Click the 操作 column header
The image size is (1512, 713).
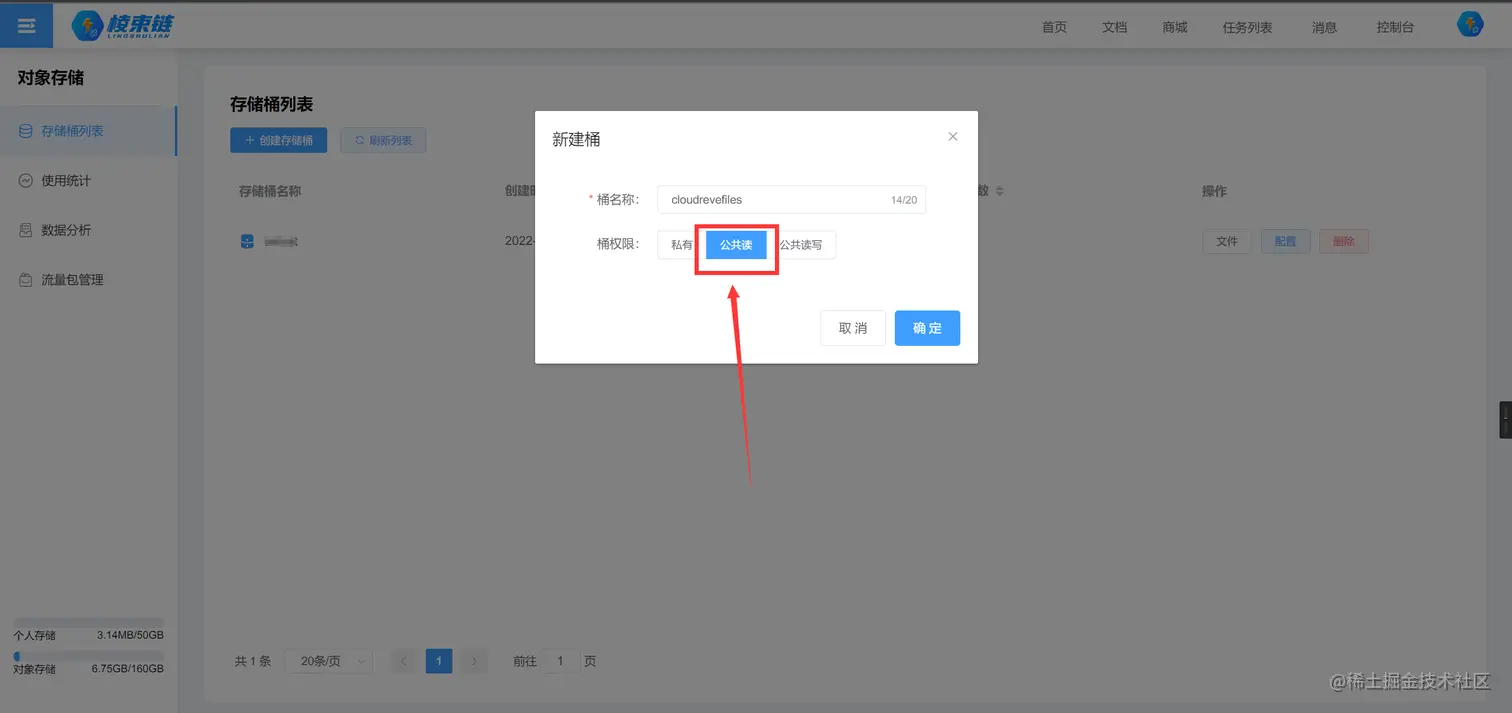(x=1214, y=191)
